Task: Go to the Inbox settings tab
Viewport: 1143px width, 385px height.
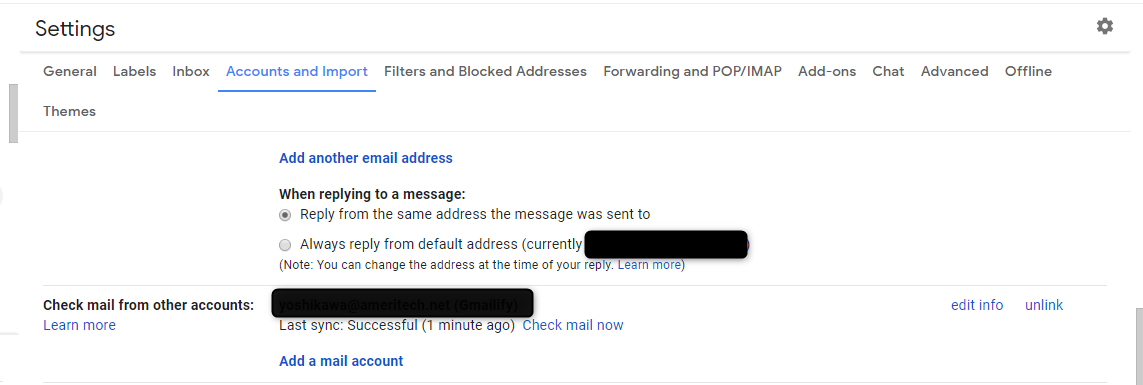Action: (x=191, y=71)
